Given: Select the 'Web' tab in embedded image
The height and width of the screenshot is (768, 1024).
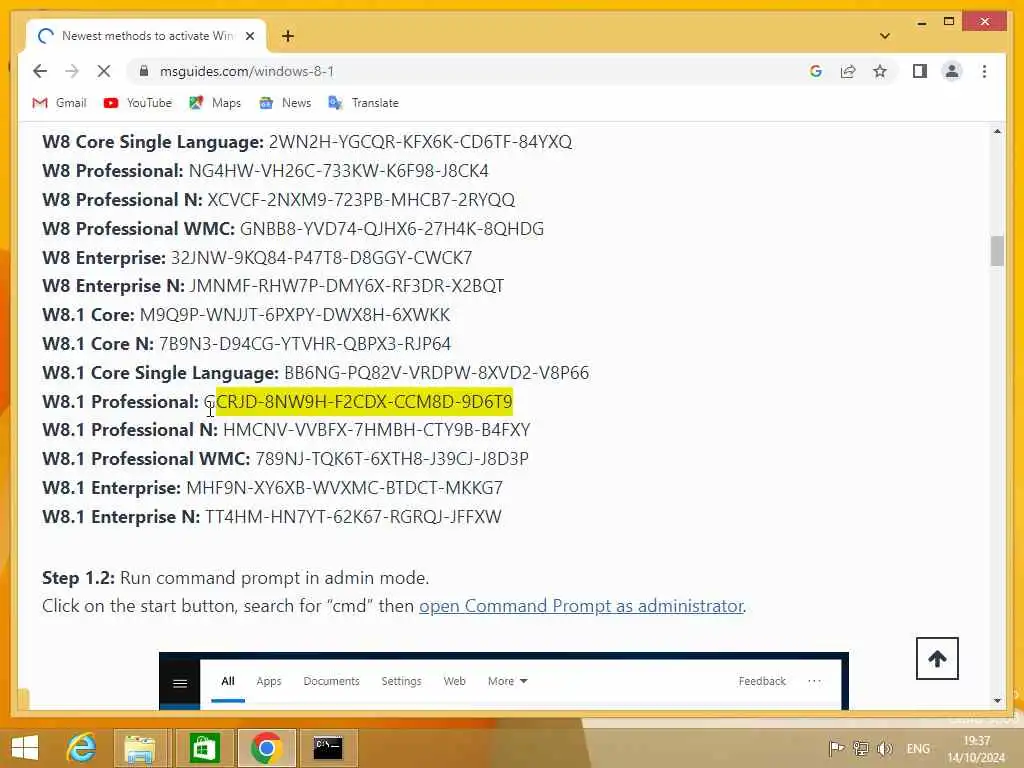Looking at the screenshot, I should [x=454, y=681].
